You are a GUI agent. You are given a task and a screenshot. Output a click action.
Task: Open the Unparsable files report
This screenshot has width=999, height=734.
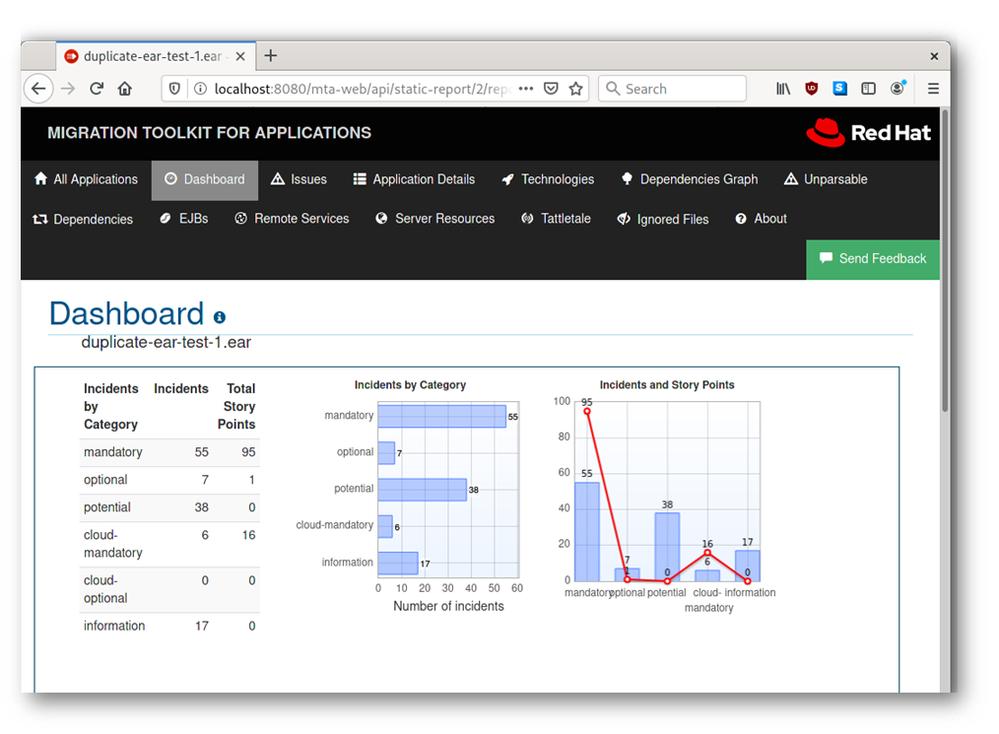(826, 180)
